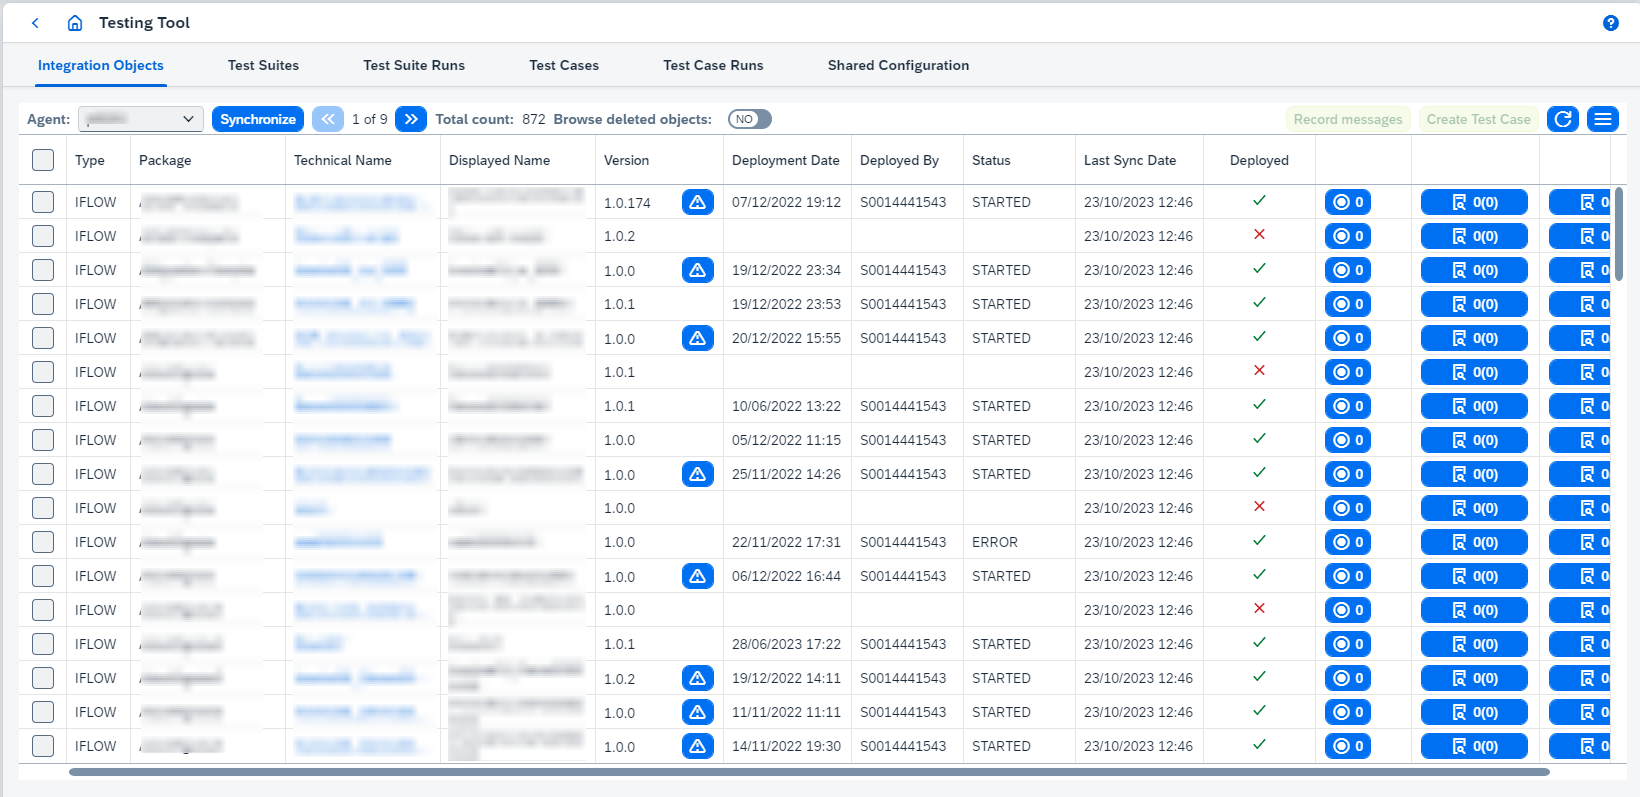Click deployment date 11/11/2022 11:11
The width and height of the screenshot is (1640, 797).
(786, 712)
